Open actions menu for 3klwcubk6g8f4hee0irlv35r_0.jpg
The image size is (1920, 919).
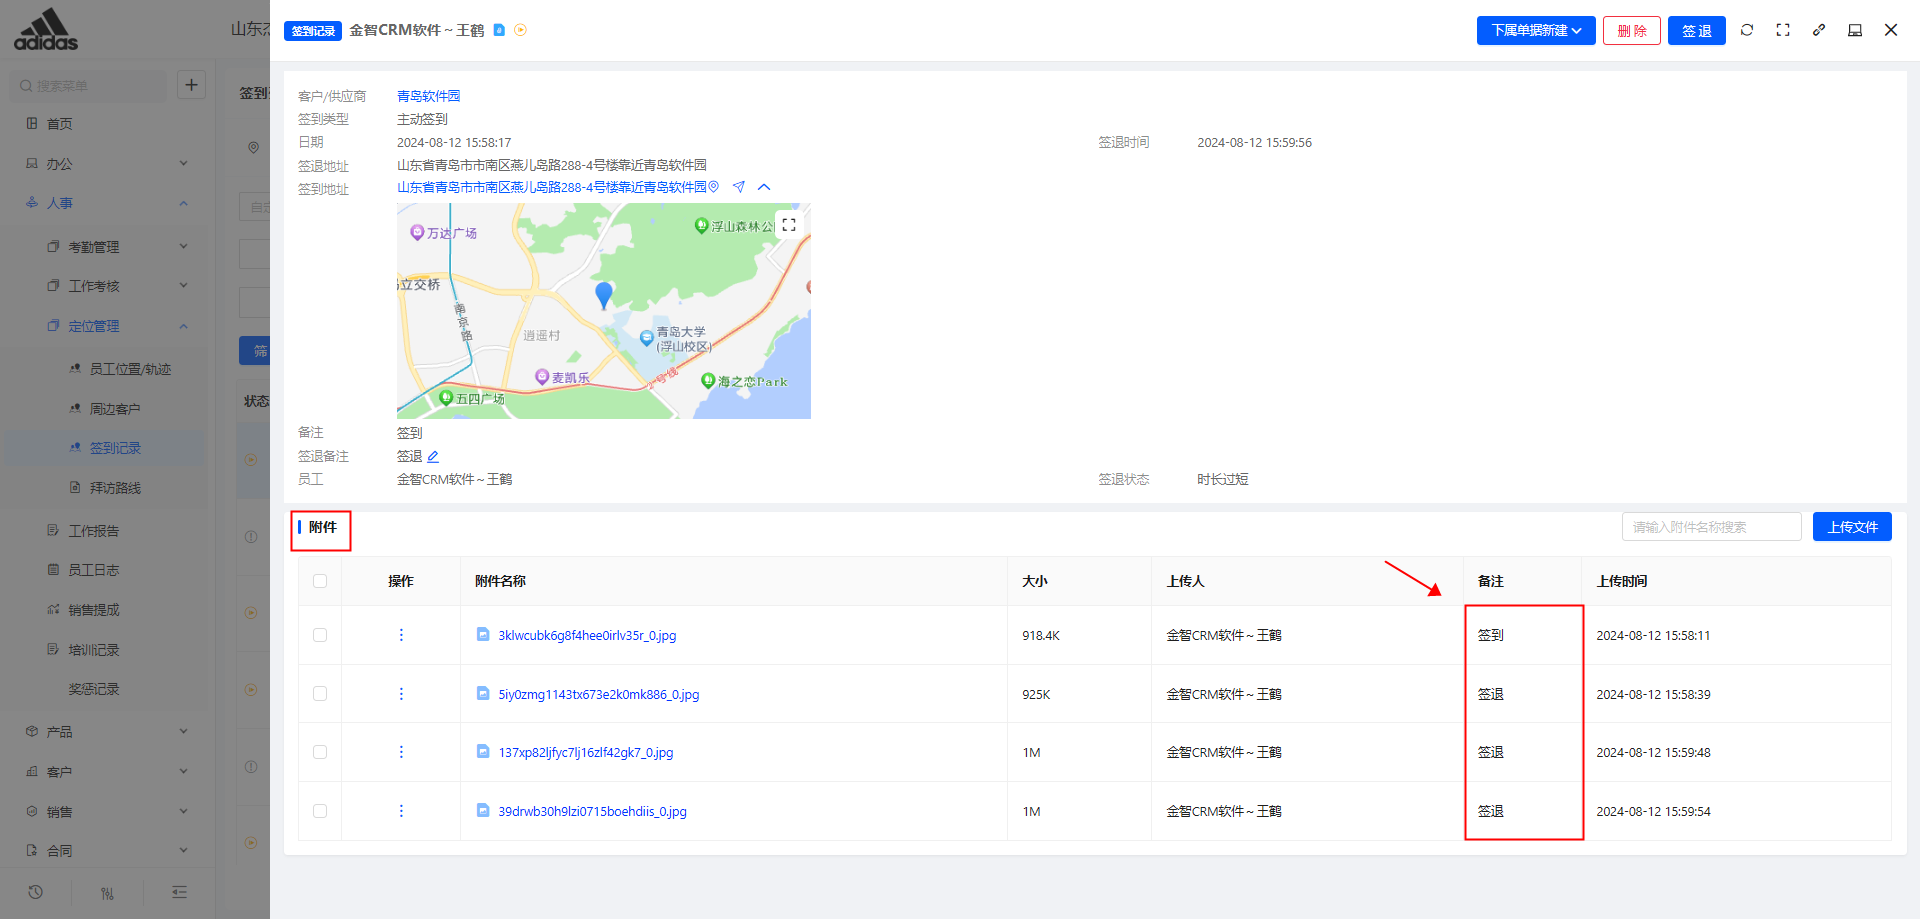(401, 635)
